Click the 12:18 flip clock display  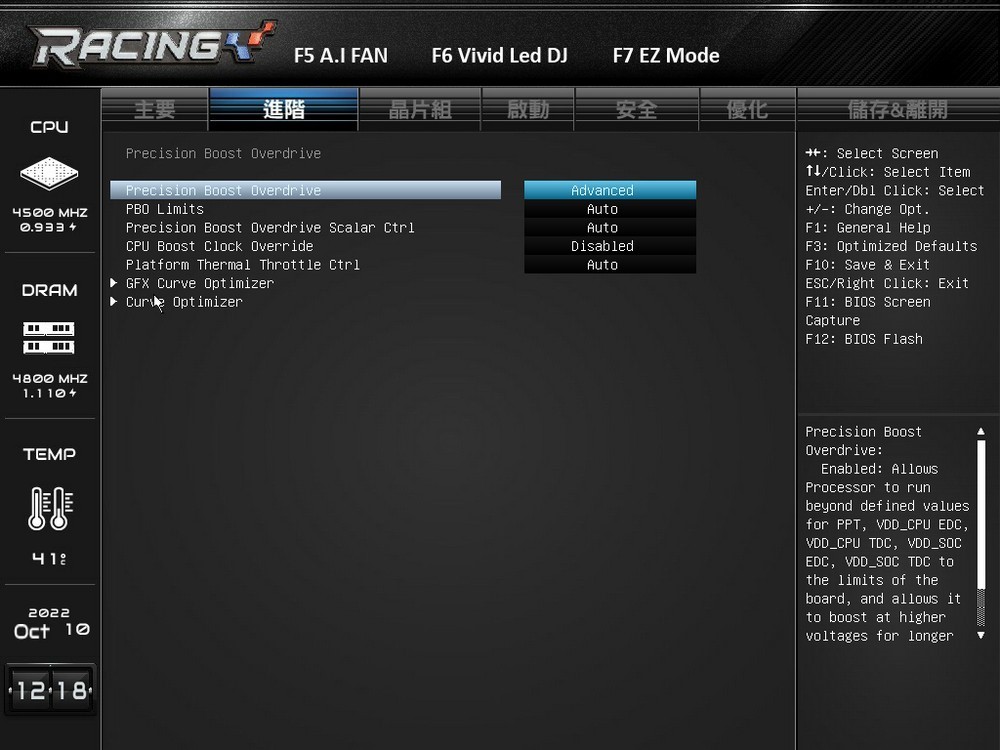(50, 689)
